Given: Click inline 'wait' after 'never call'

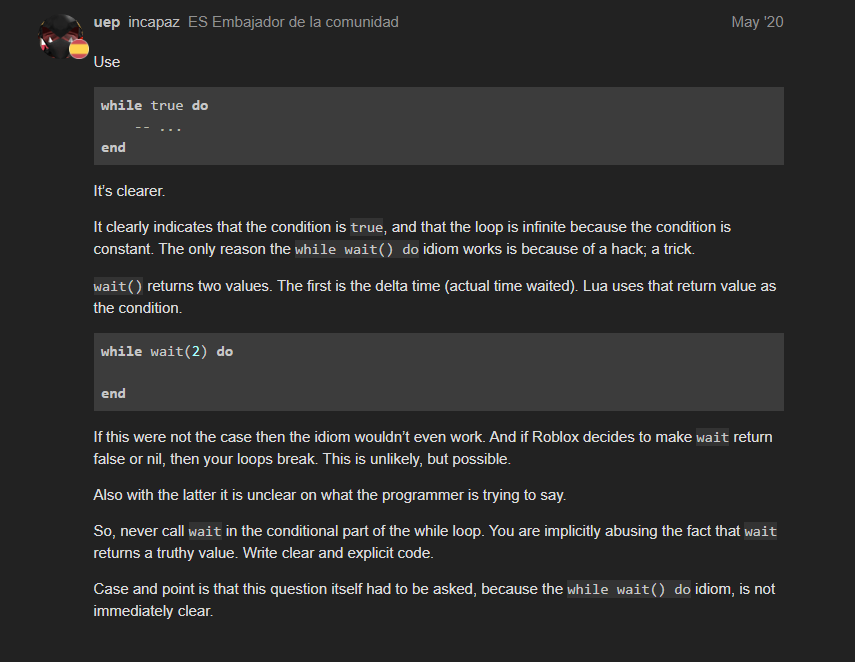Looking at the screenshot, I should [204, 532].
